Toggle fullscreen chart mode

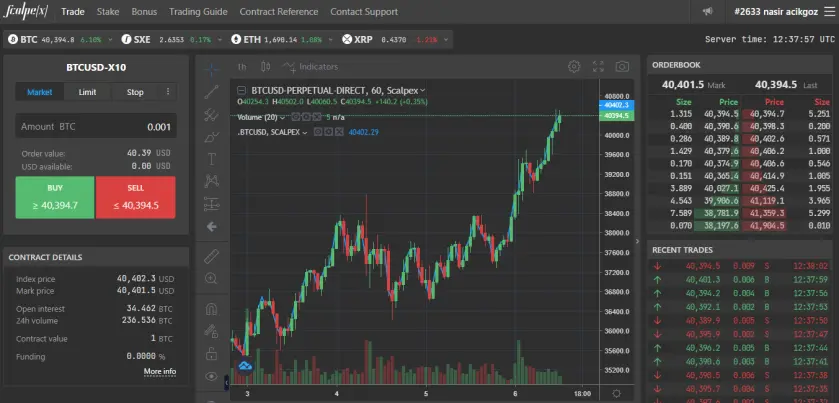[x=598, y=66]
